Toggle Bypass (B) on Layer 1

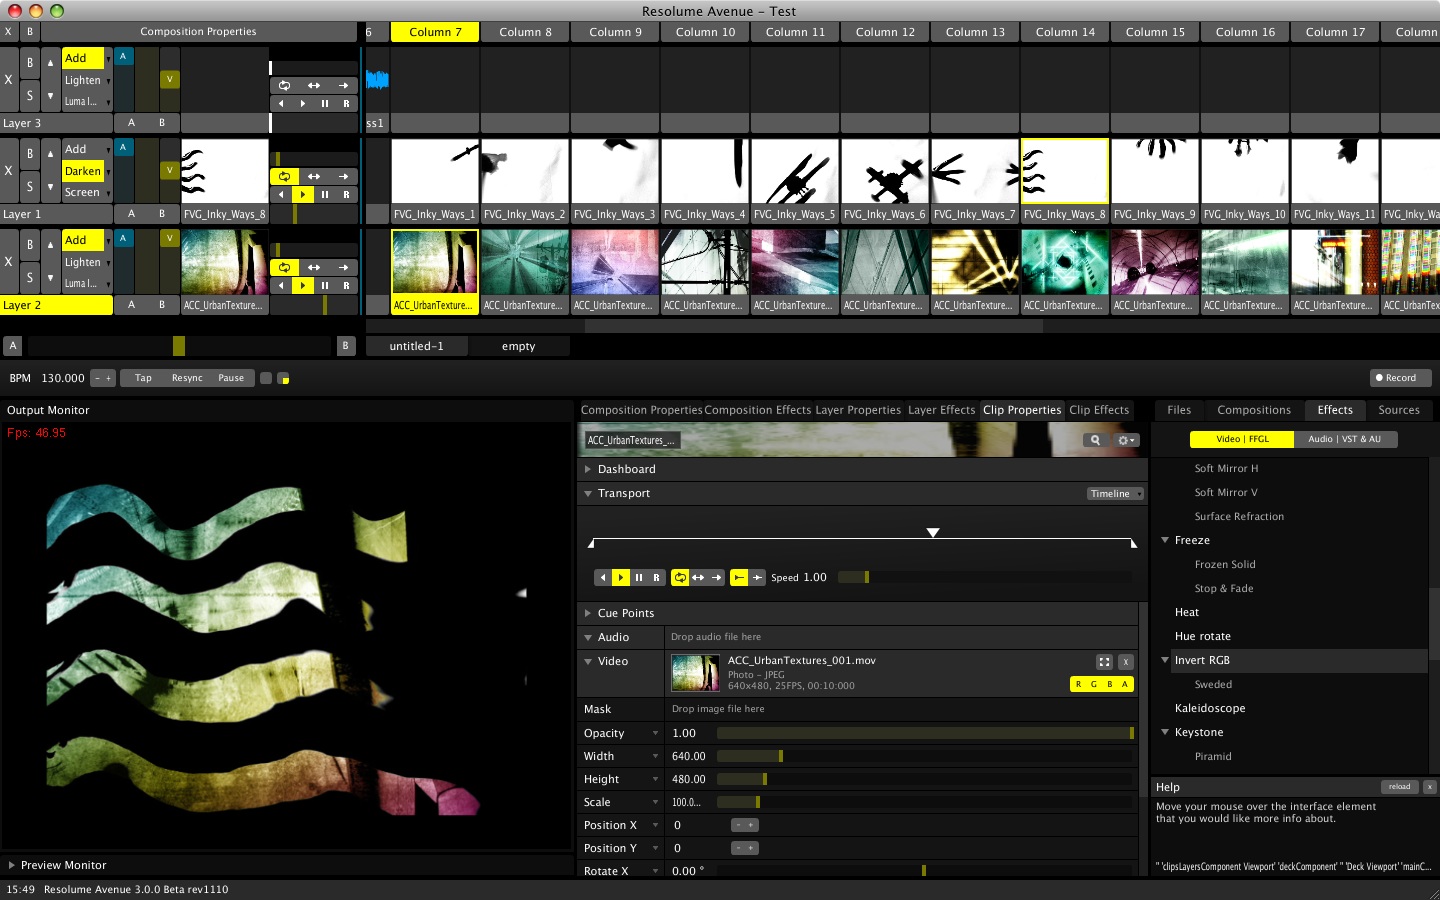(30, 153)
